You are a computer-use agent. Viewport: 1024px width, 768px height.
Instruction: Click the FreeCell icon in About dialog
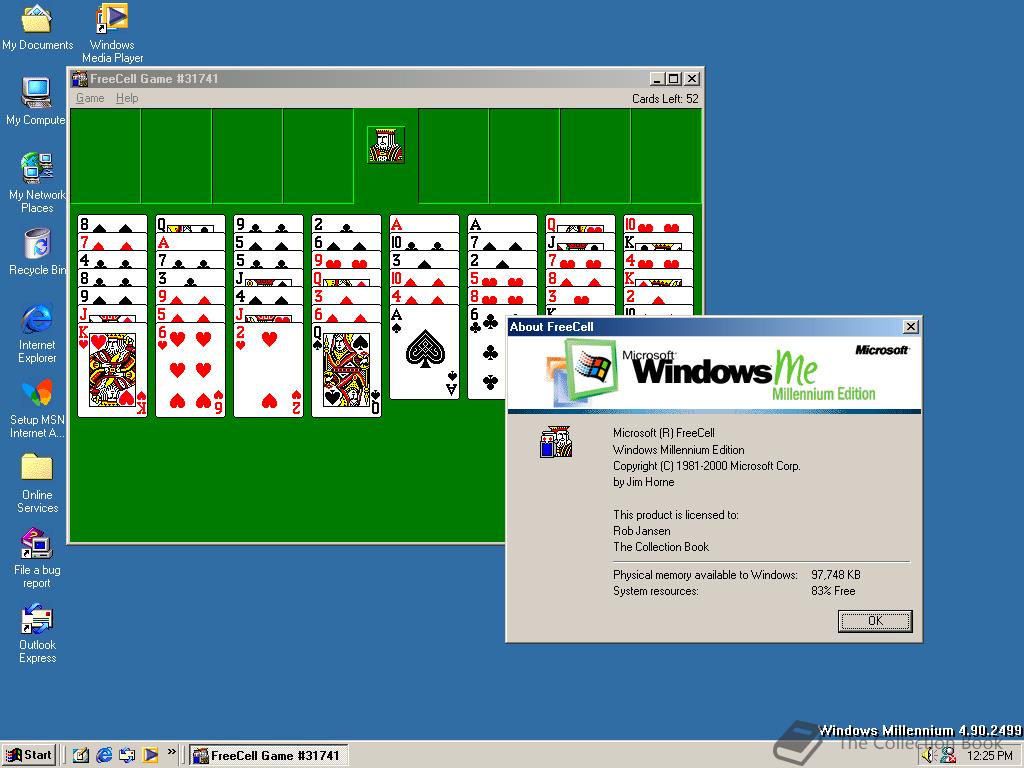coord(556,442)
